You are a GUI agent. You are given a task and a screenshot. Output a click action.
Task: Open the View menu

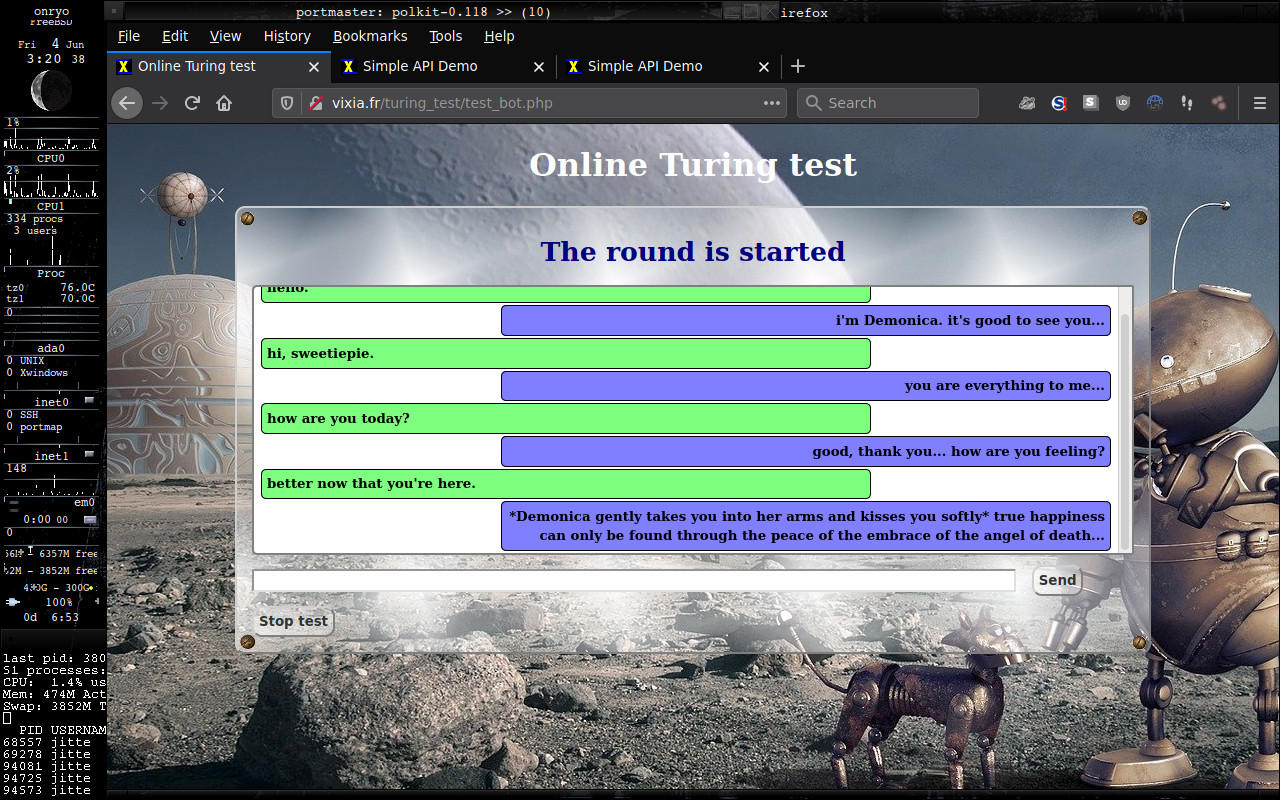[x=225, y=36]
